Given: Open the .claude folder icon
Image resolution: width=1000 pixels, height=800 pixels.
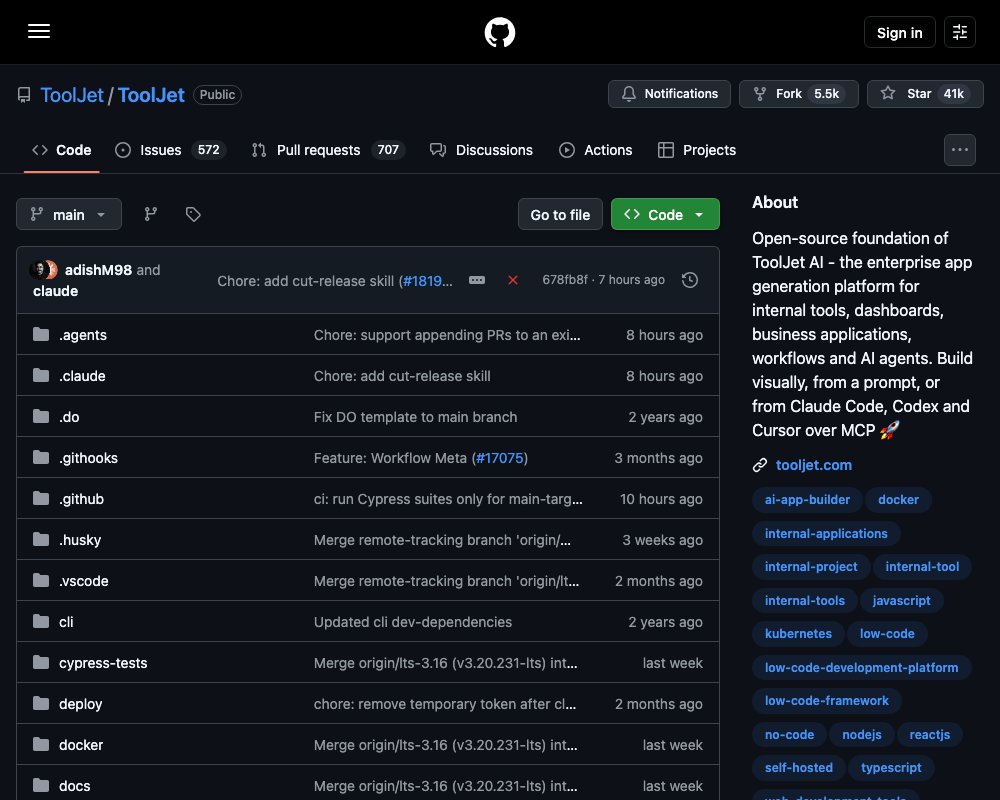Looking at the screenshot, I should [41, 375].
